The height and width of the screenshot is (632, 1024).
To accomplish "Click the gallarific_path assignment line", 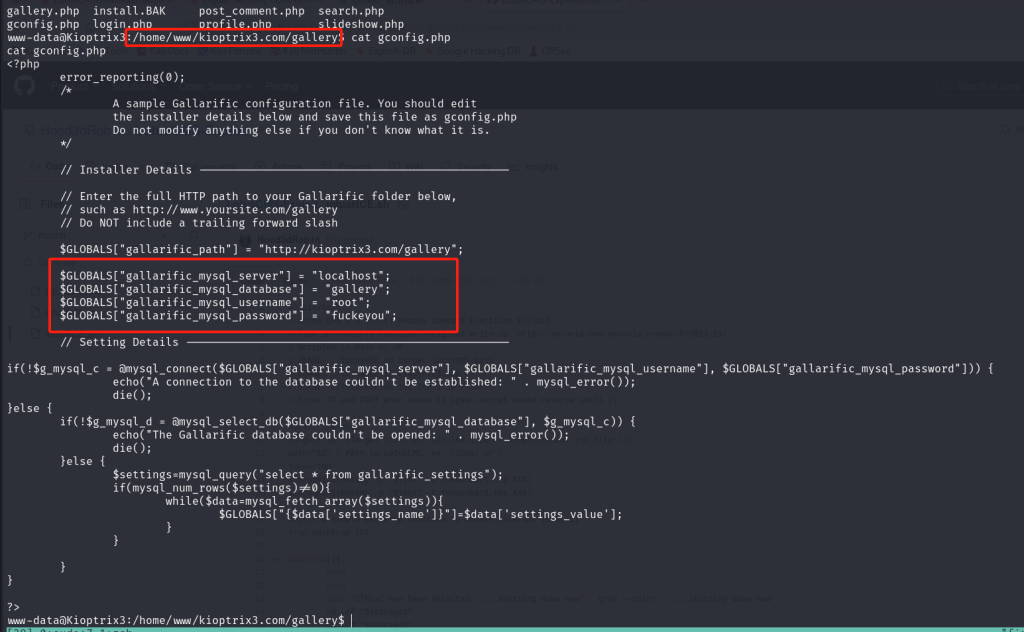I will click(x=261, y=249).
